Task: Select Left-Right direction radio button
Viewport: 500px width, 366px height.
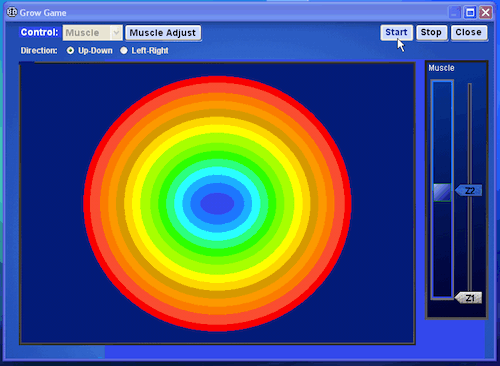Action: [x=124, y=51]
